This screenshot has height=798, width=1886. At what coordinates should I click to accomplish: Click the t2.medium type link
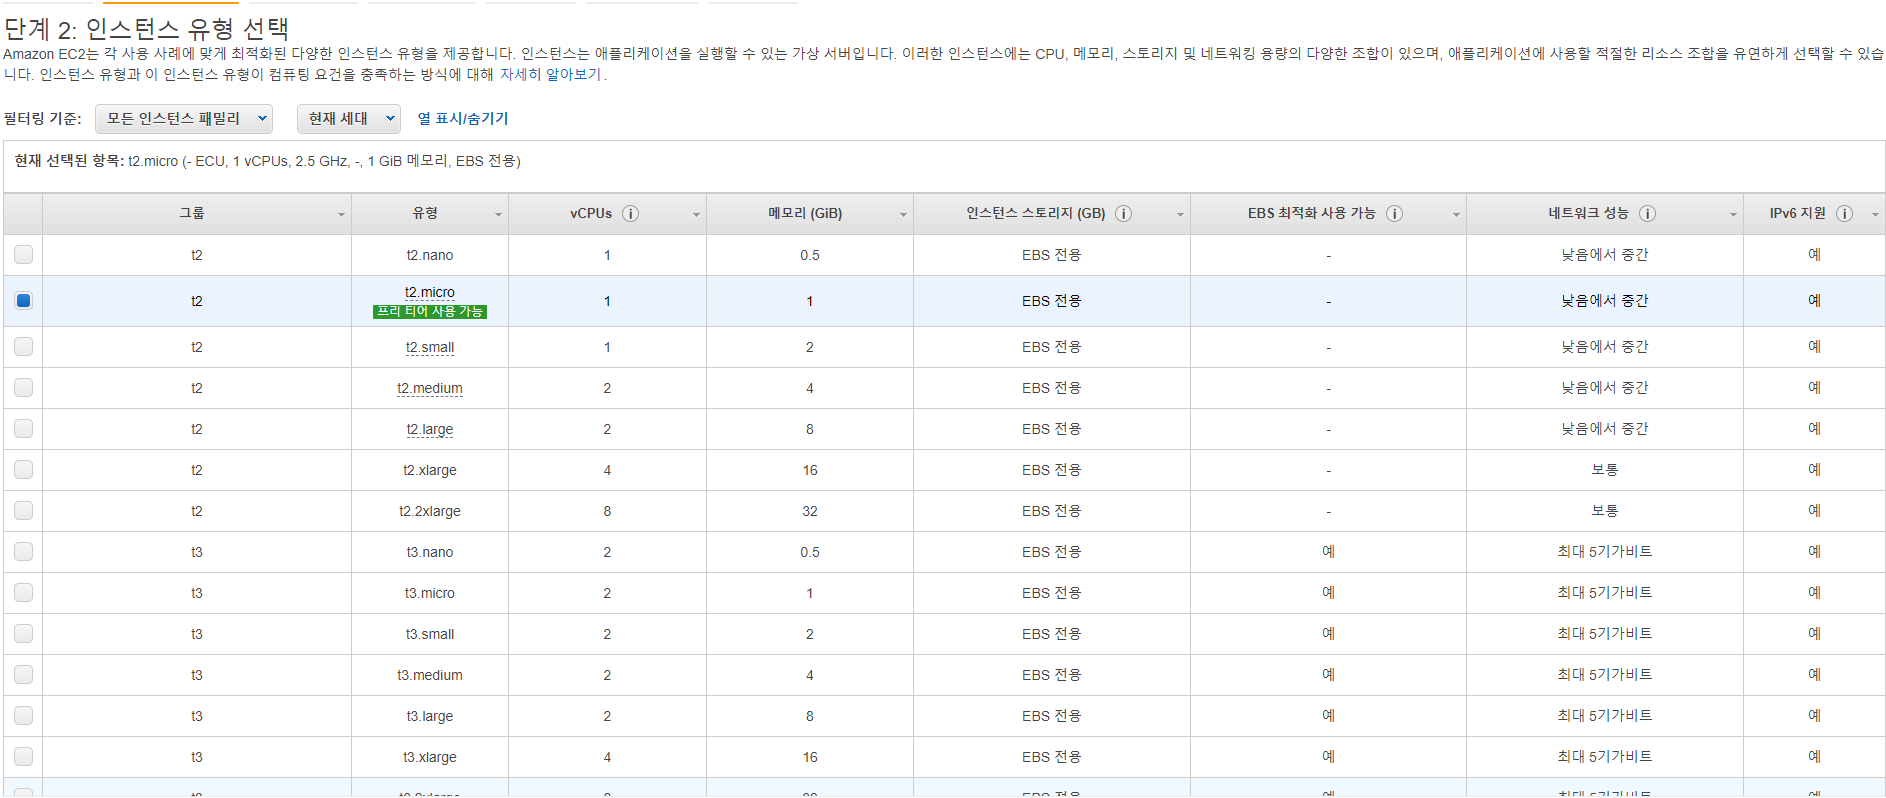[430, 388]
